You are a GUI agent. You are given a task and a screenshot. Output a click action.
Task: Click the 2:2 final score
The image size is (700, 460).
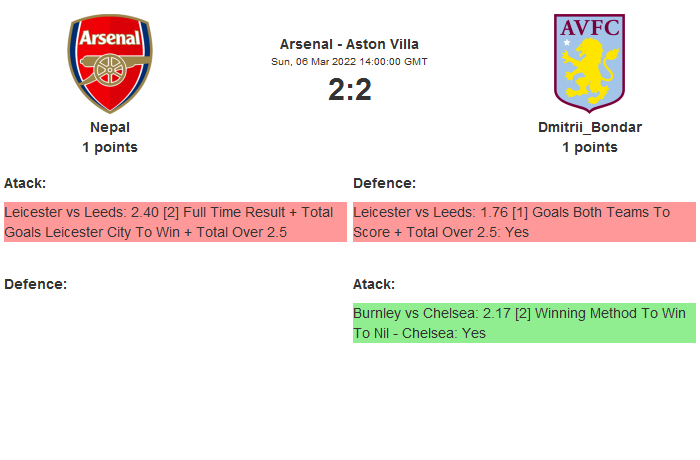[x=349, y=90]
